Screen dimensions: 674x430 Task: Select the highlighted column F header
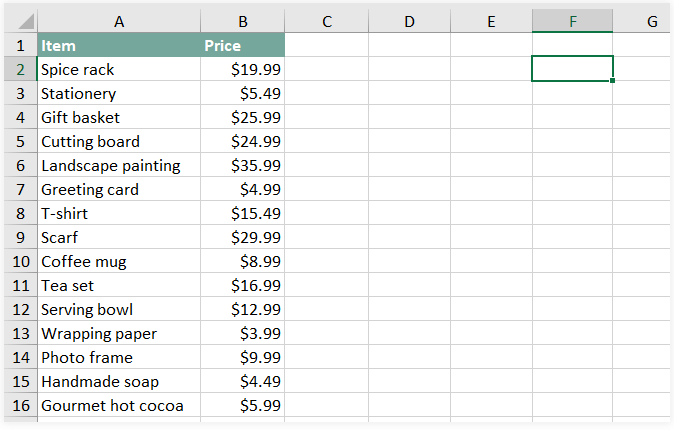[572, 21]
